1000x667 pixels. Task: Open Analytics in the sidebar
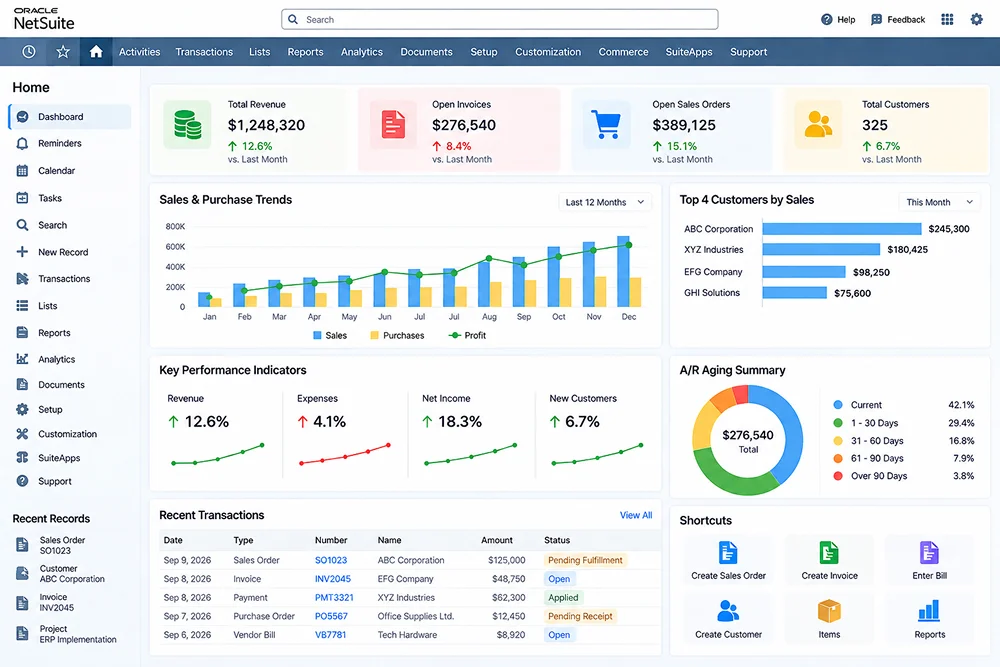click(56, 360)
